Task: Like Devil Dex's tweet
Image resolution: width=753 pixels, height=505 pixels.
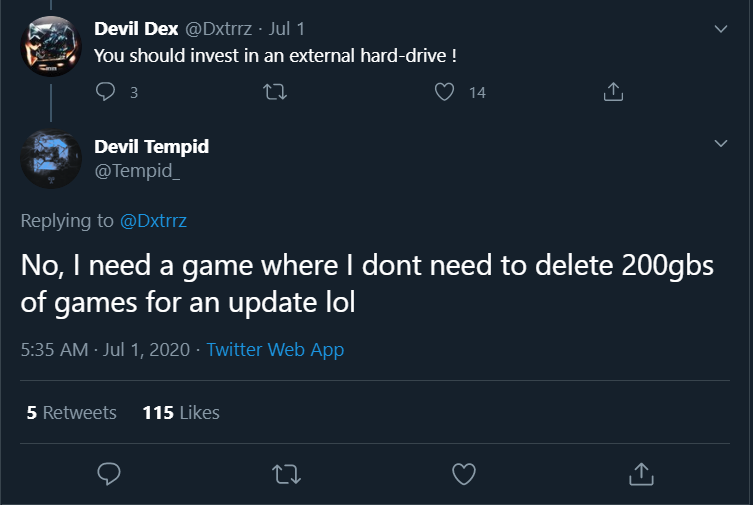Action: [446, 92]
